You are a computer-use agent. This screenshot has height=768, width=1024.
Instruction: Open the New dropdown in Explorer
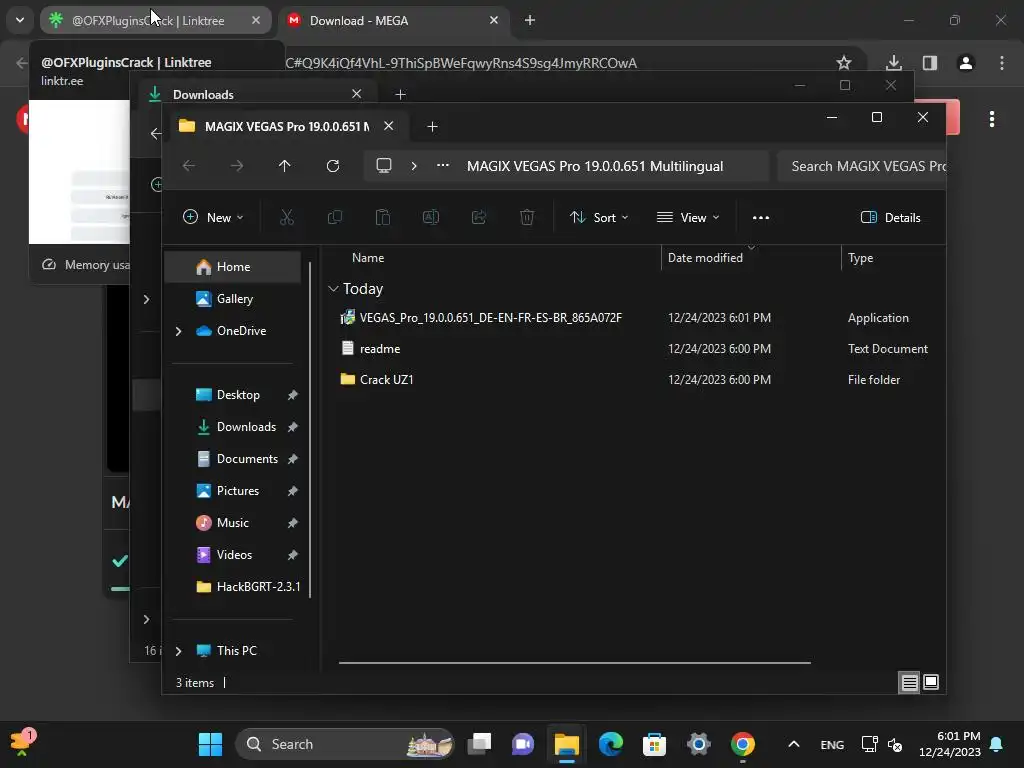pyautogui.click(x=214, y=217)
